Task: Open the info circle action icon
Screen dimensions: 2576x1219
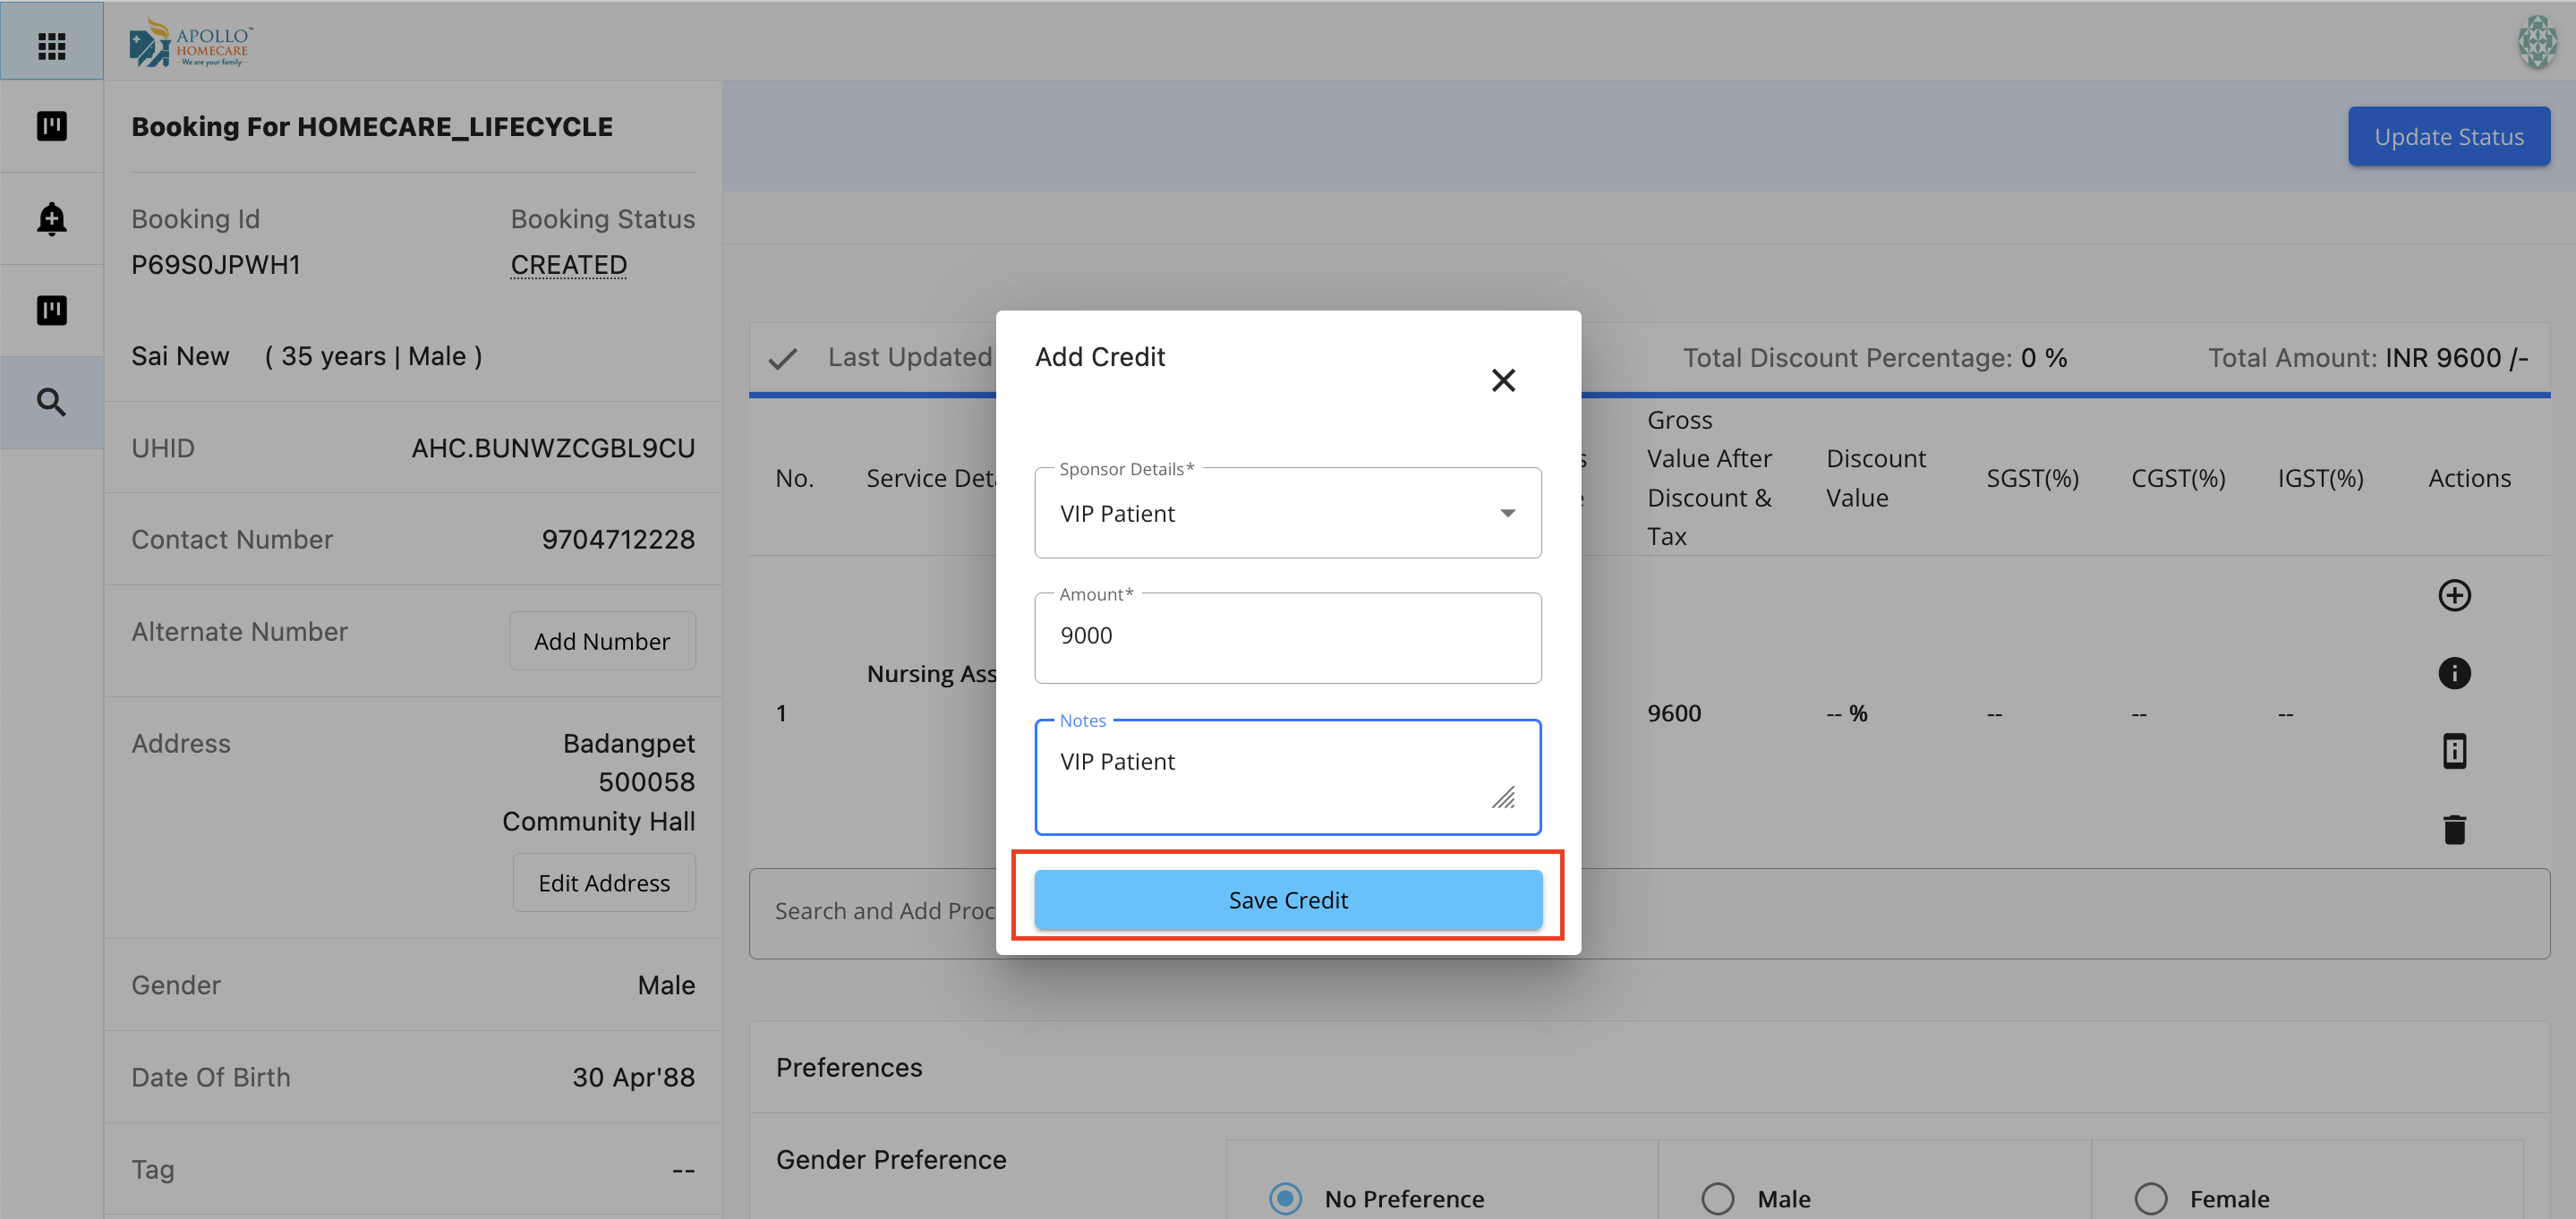Action: coord(2453,673)
